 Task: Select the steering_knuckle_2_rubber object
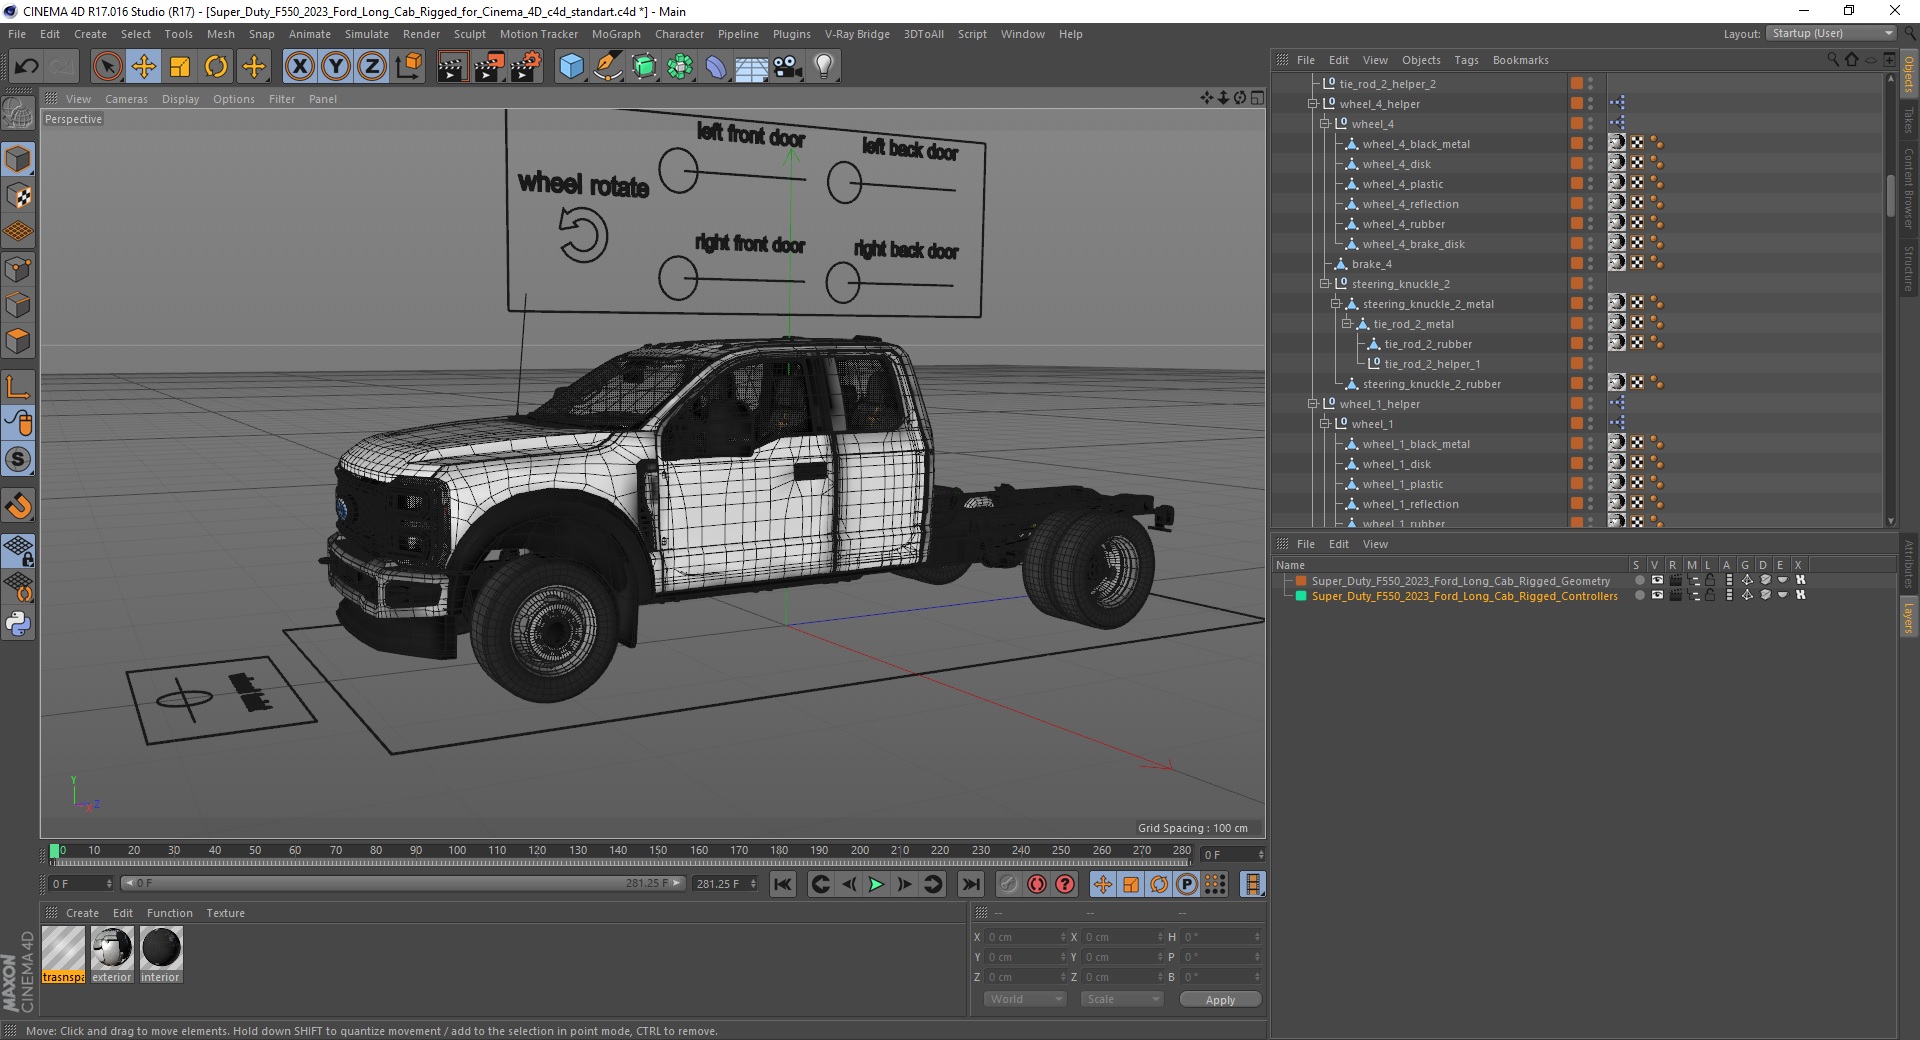pos(1431,384)
